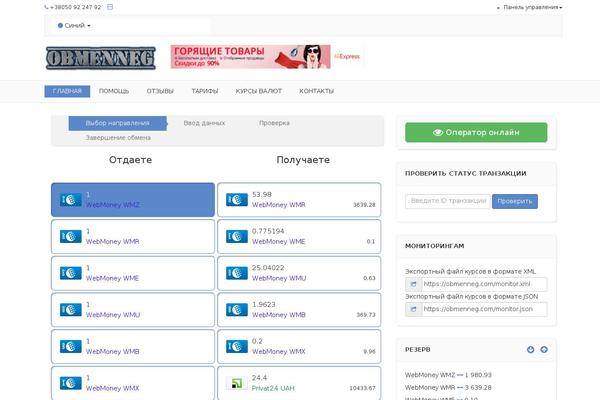Click the 53.98 rate value
600x400 pixels.
(262, 194)
